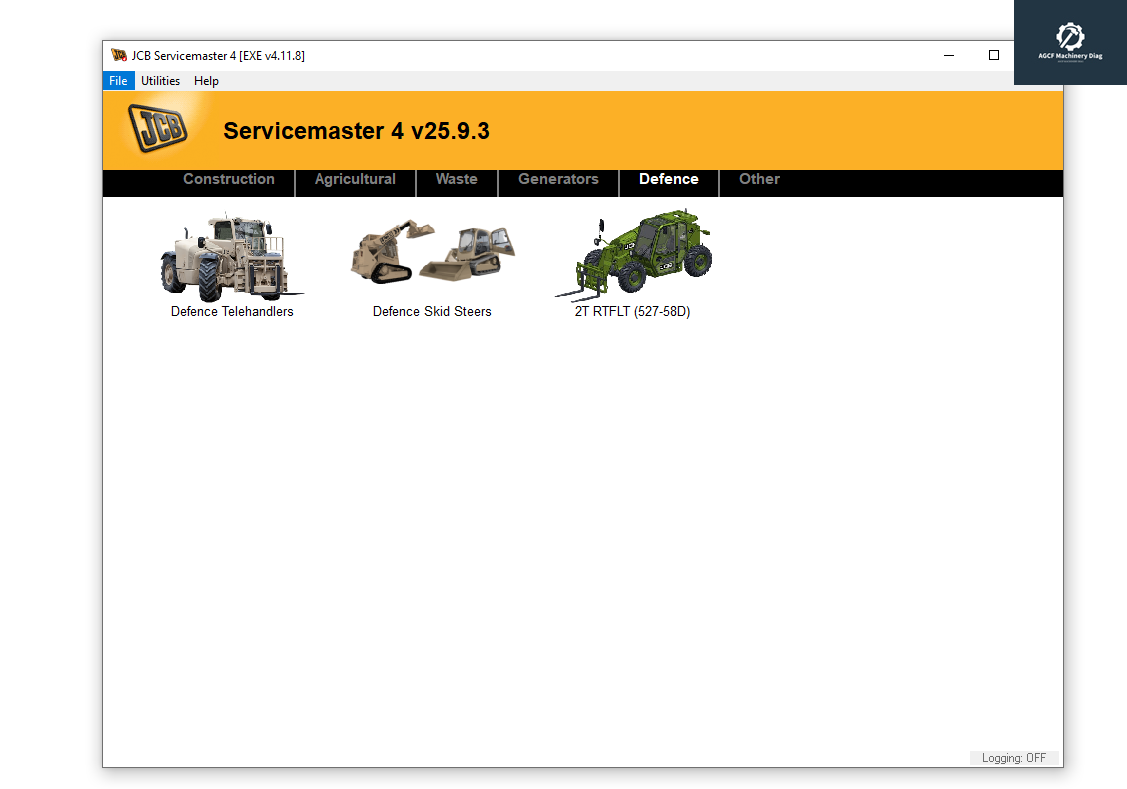This screenshot has height=789, width=1127.
Task: Switch to the Construction tab
Action: (x=229, y=180)
